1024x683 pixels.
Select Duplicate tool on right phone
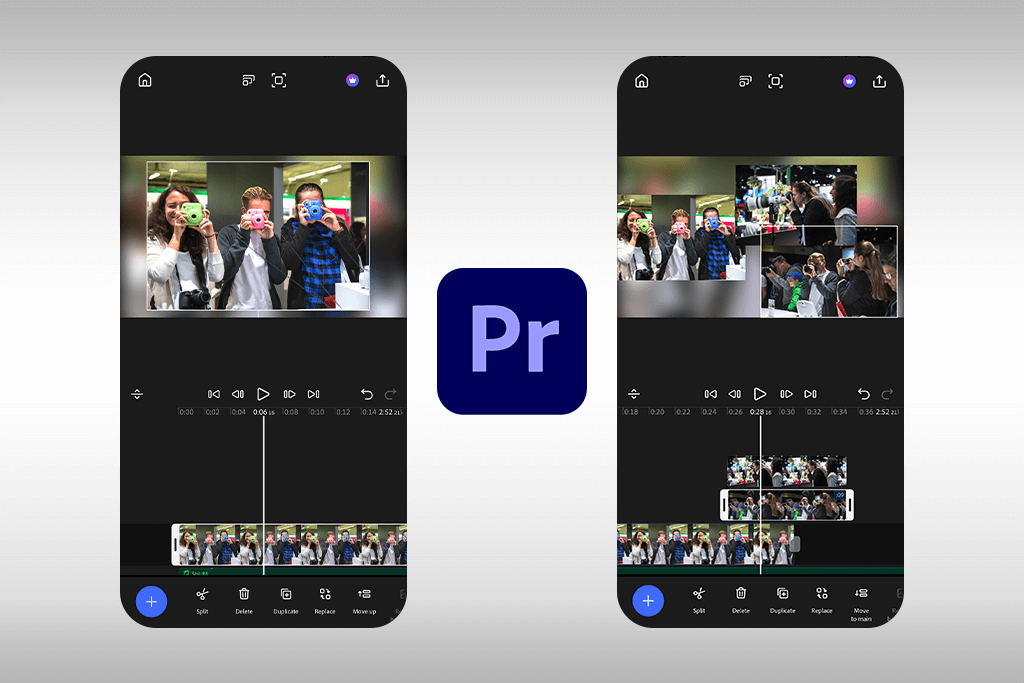782,600
